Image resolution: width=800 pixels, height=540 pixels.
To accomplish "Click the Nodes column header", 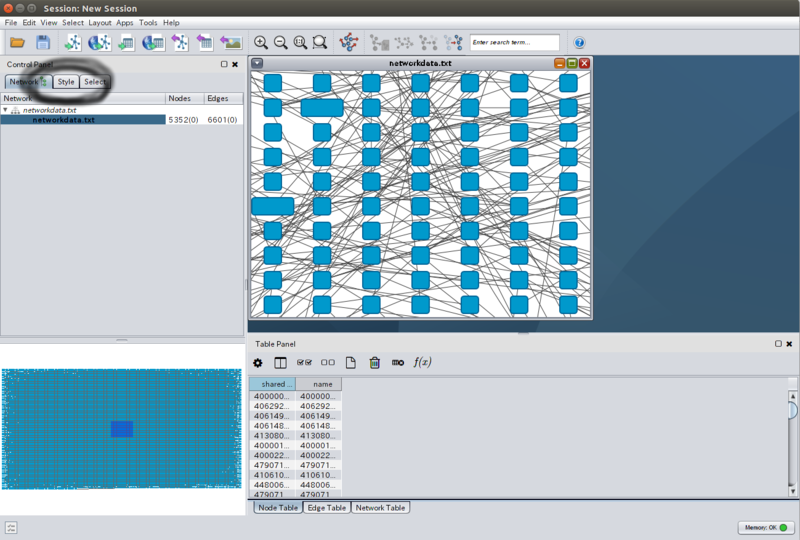I will 184,98.
